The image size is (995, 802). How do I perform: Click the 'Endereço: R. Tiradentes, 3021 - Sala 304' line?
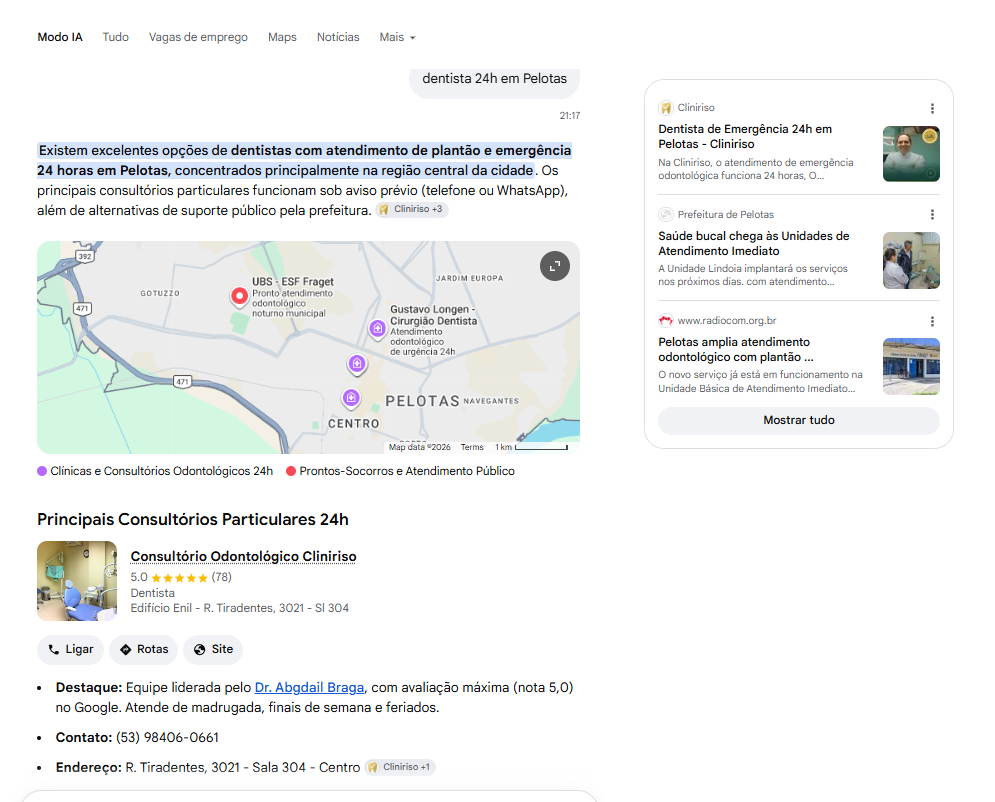[208, 768]
